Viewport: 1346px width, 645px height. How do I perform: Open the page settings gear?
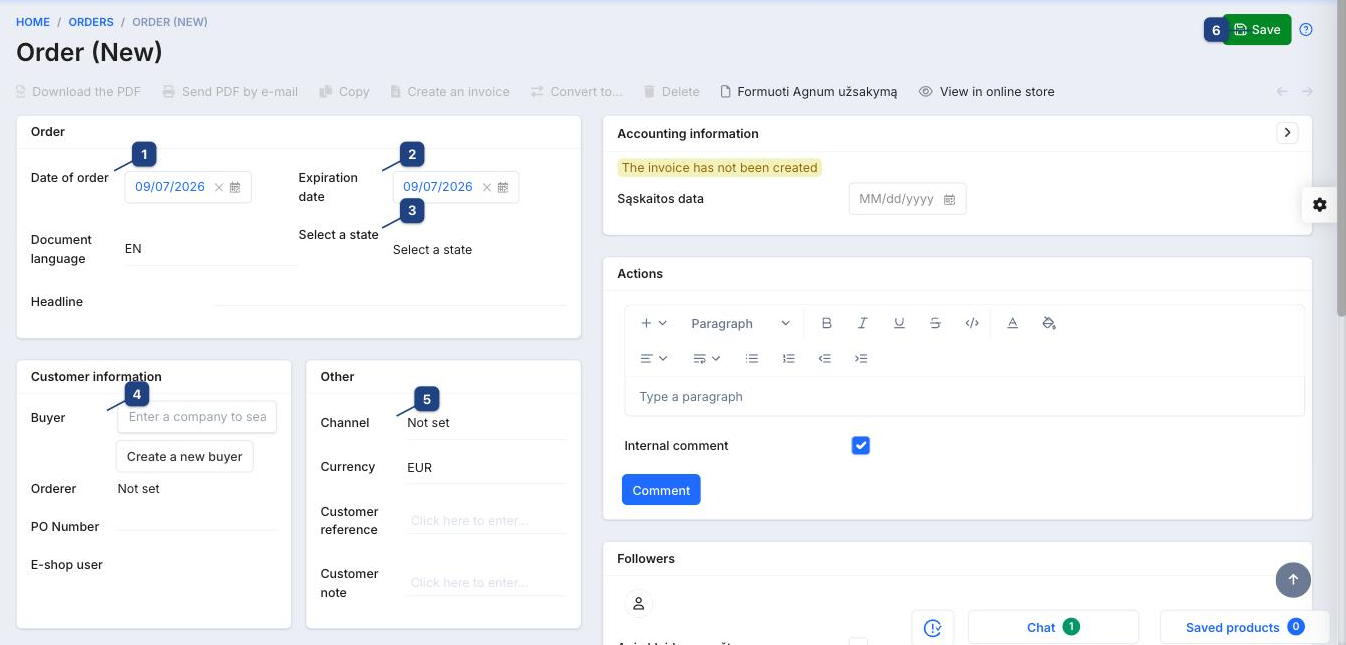click(x=1320, y=204)
